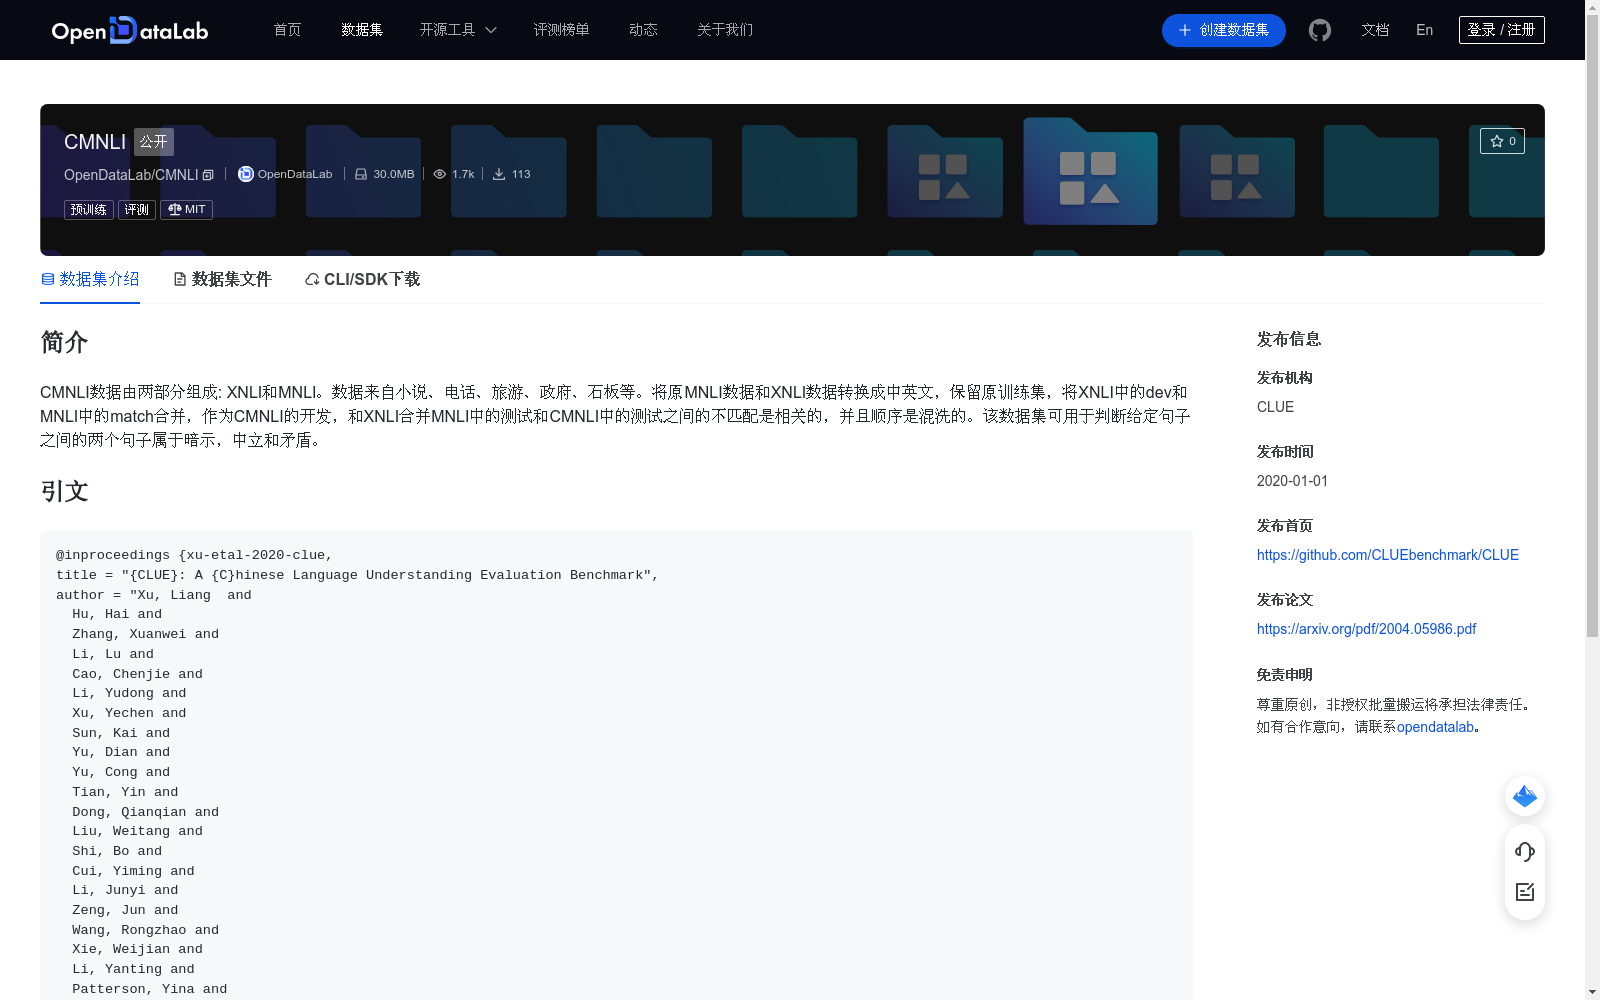
Task: Open the CLI/SDK下载 tab
Action: [361, 279]
